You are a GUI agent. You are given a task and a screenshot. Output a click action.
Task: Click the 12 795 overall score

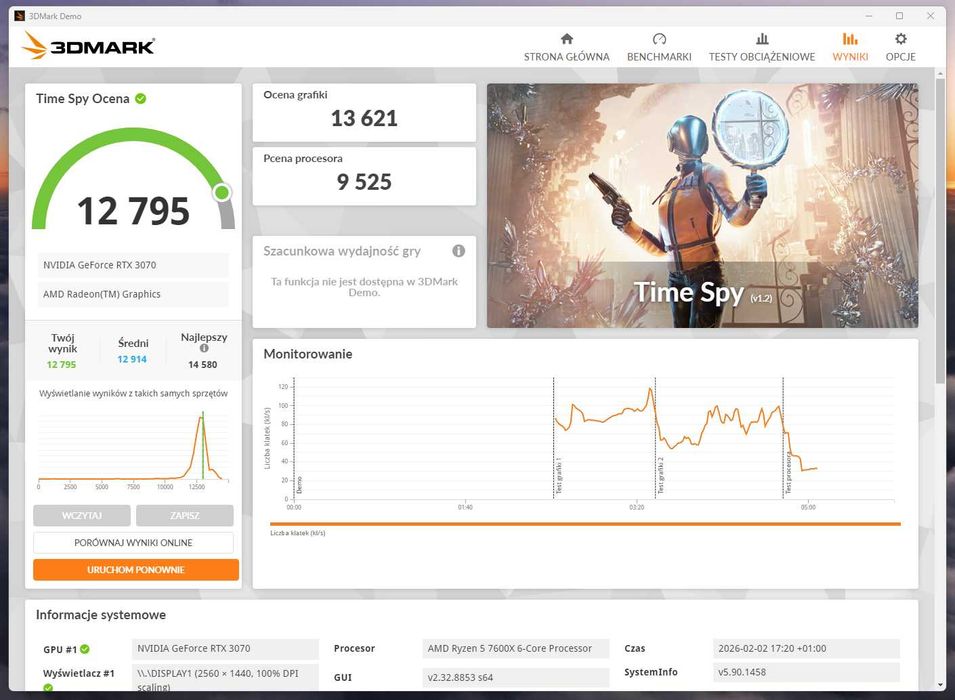[x=133, y=211]
